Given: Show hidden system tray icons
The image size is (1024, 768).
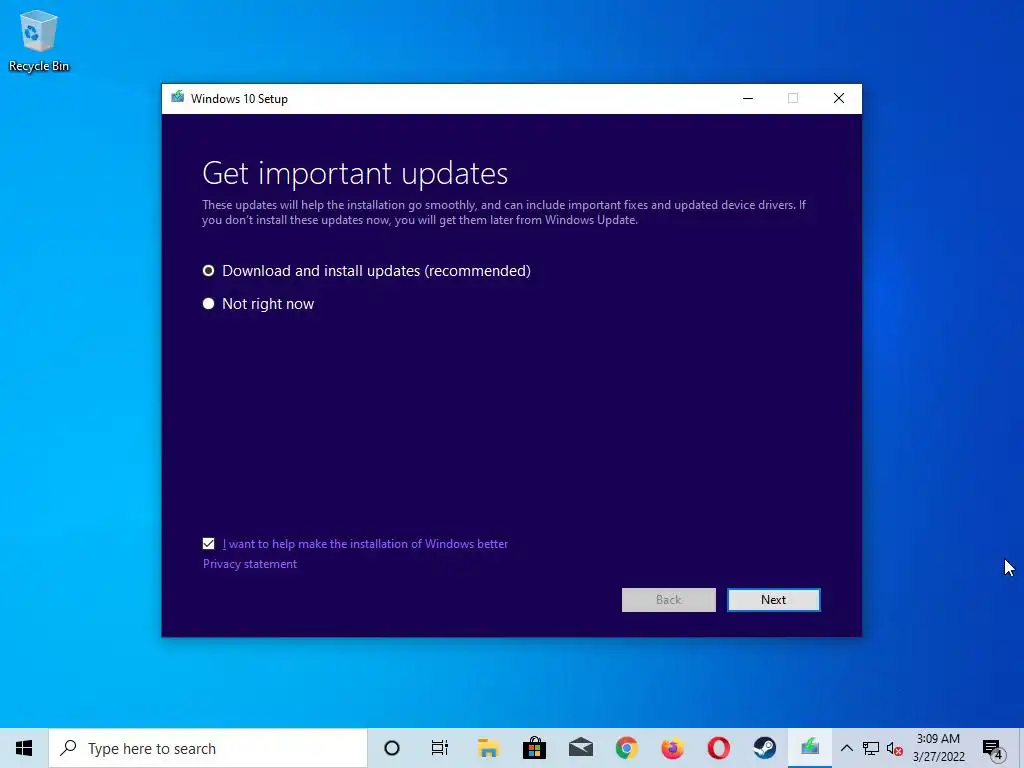Looking at the screenshot, I should pyautogui.click(x=846, y=748).
